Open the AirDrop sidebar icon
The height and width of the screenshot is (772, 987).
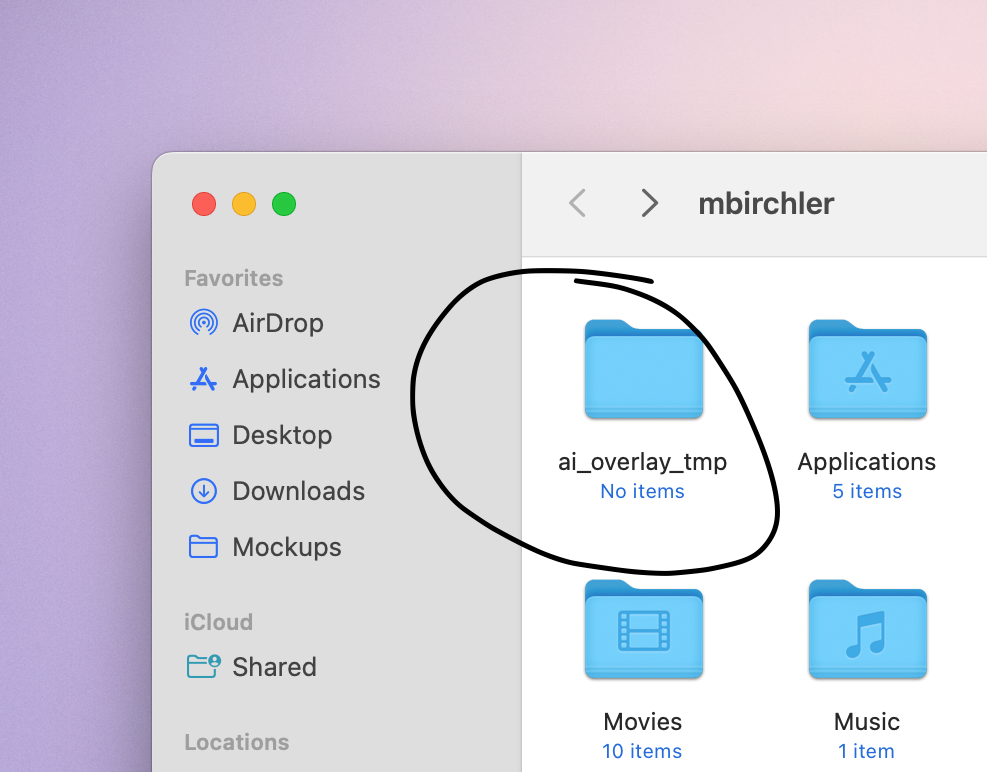(203, 322)
